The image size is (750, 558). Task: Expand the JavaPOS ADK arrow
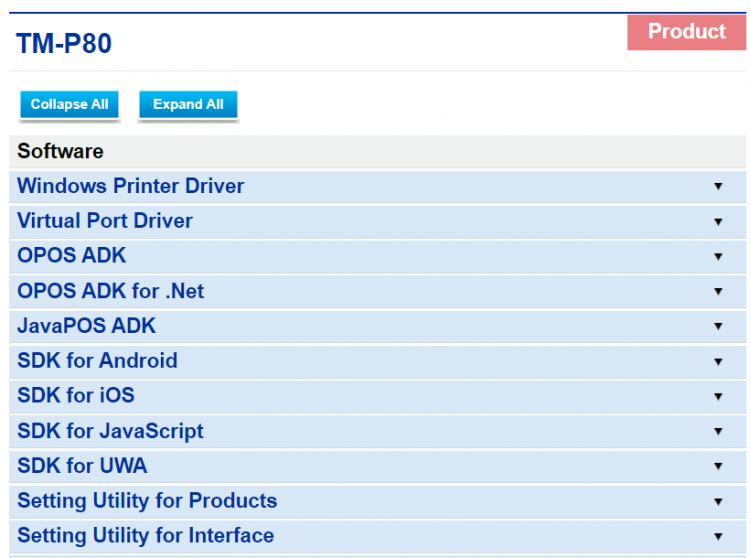click(718, 326)
